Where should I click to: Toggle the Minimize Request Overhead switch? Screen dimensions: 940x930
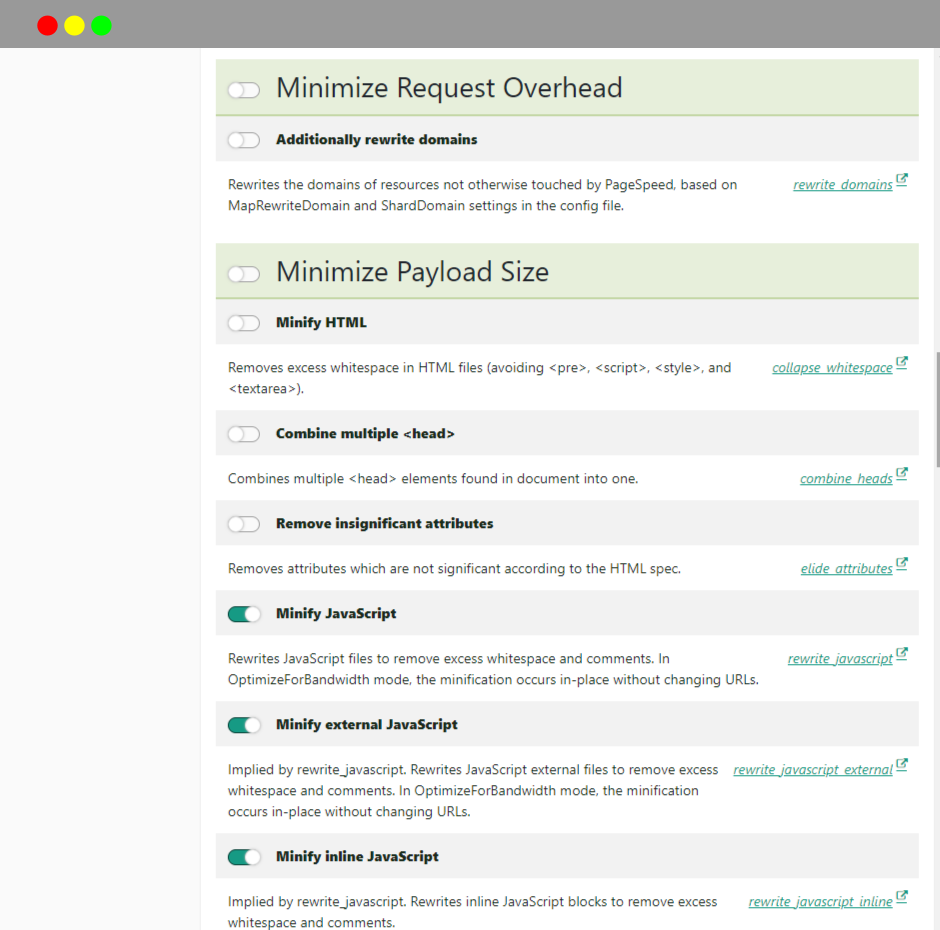click(243, 90)
